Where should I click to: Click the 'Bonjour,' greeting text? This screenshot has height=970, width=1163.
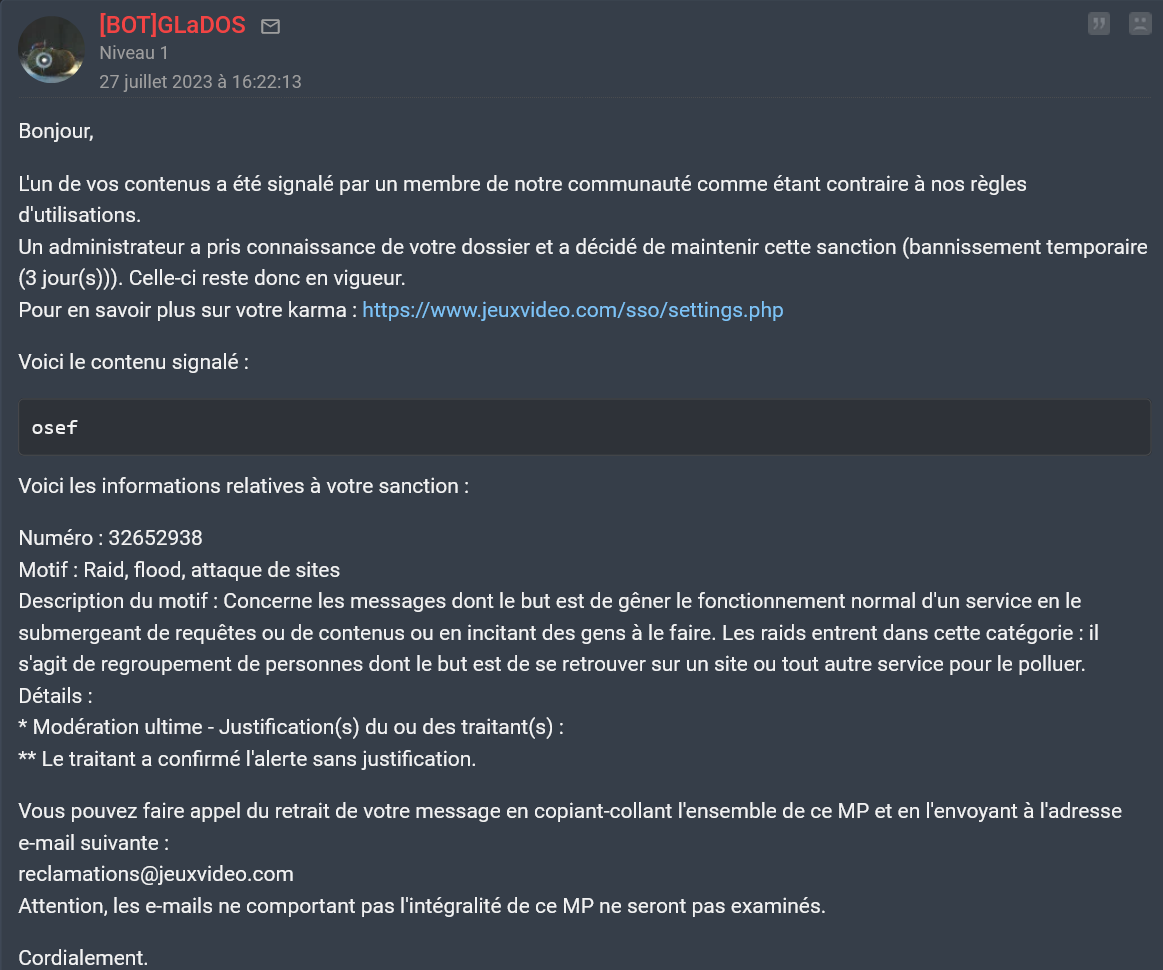click(x=56, y=131)
